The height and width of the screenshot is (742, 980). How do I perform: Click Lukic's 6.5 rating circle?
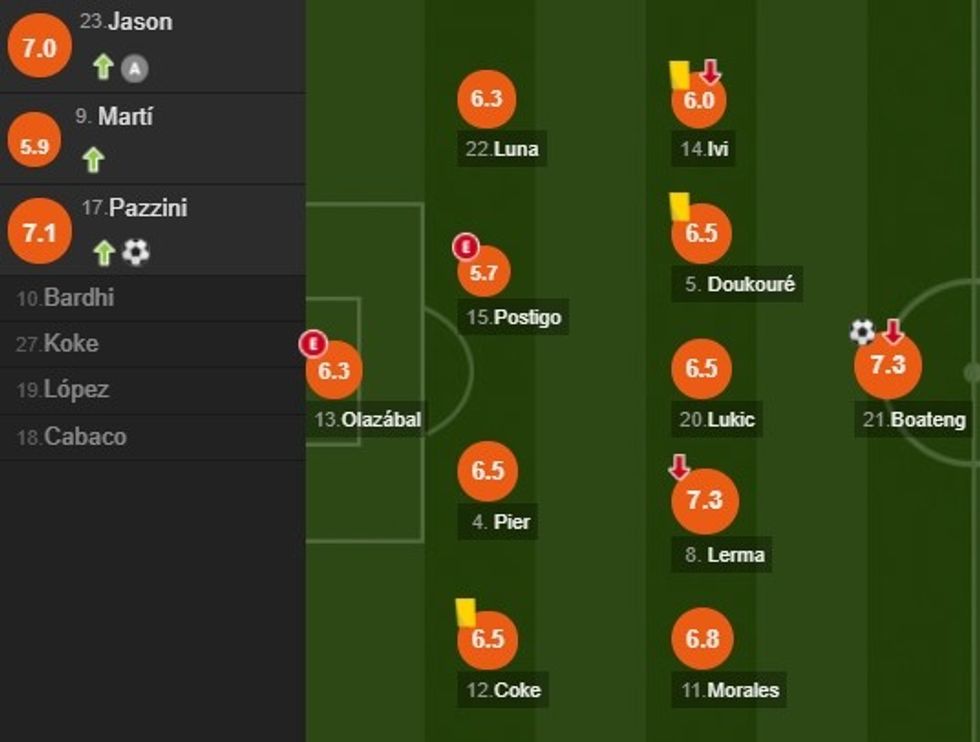pos(702,368)
